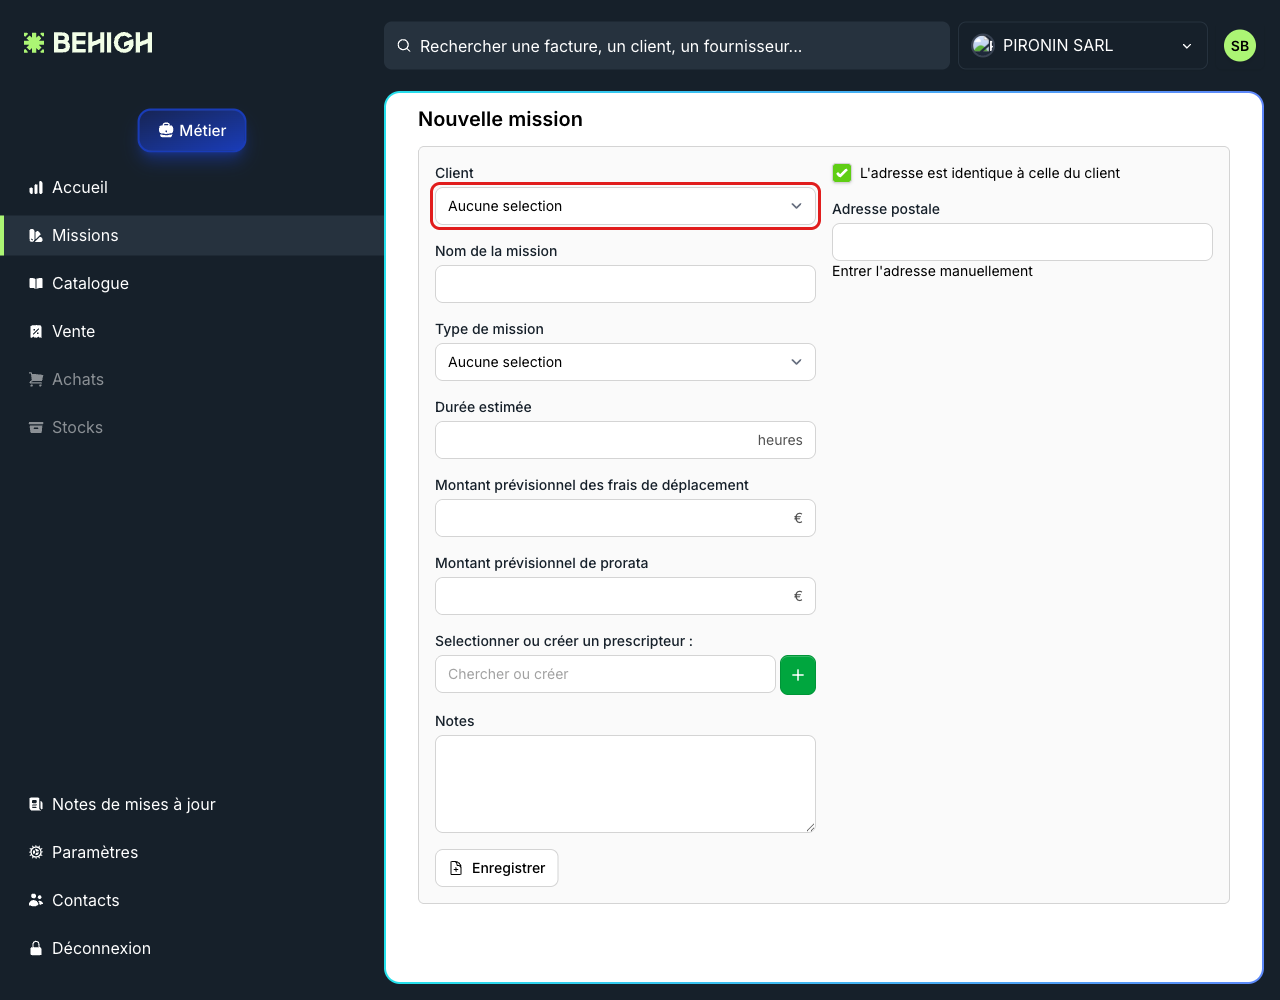This screenshot has width=1280, height=1000.
Task: Click inside the Notes text area
Action: pos(625,784)
